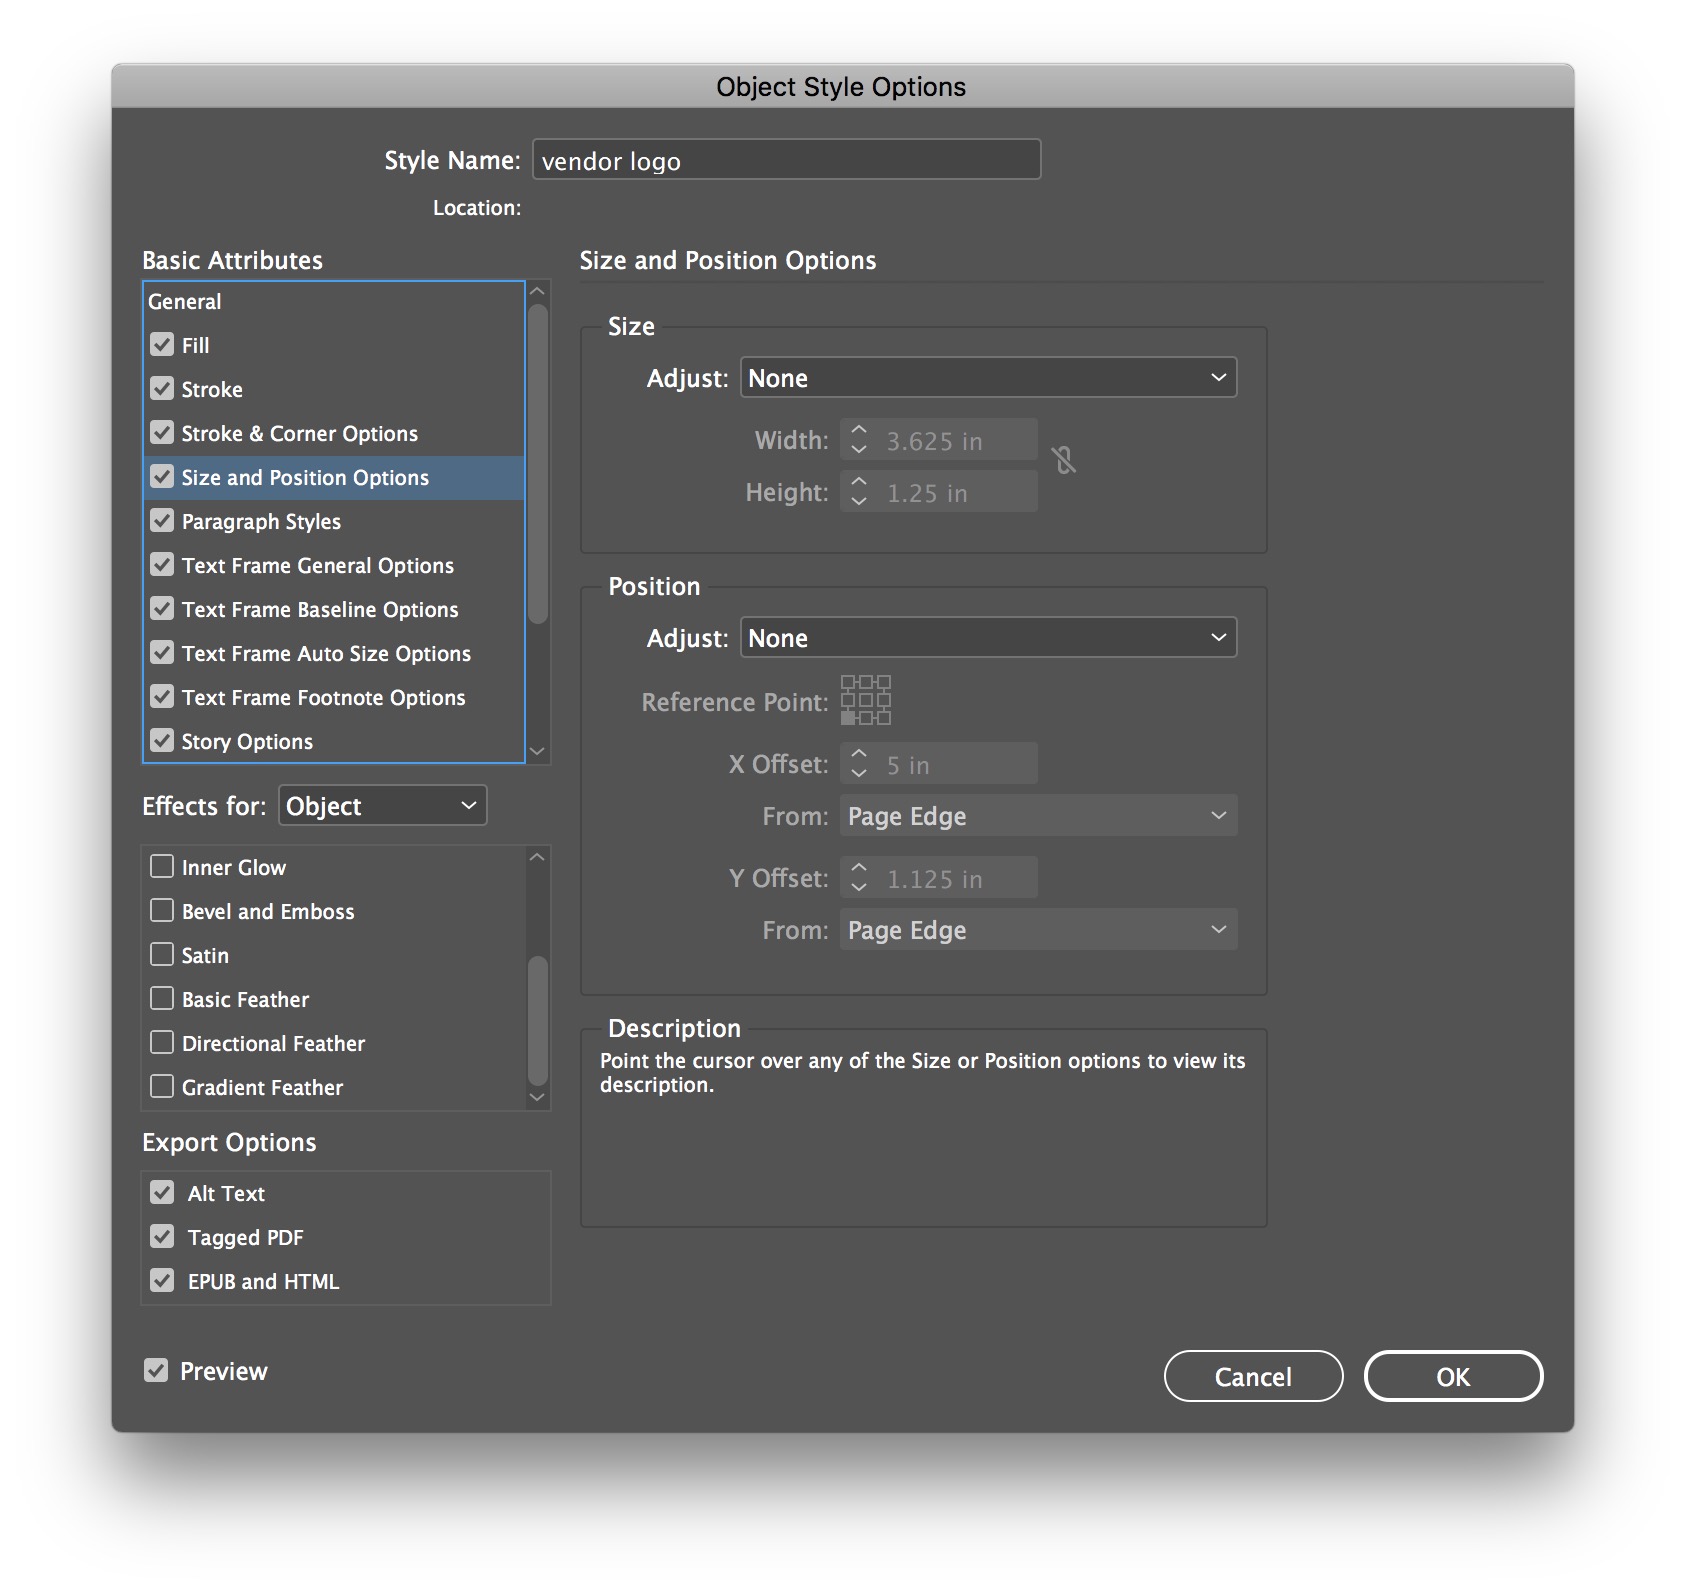Toggle the Text Frame General Options checkbox
The image size is (1686, 1592).
pos(162,565)
